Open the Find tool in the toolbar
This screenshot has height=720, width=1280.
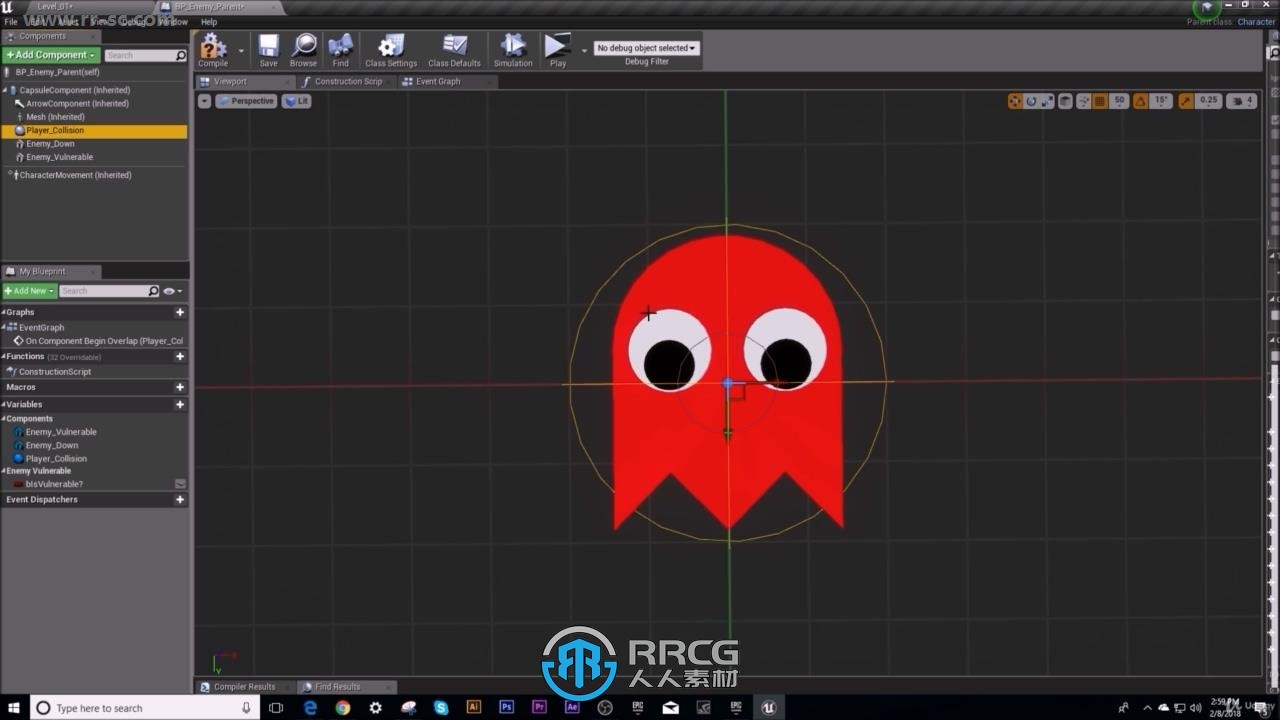click(340, 50)
